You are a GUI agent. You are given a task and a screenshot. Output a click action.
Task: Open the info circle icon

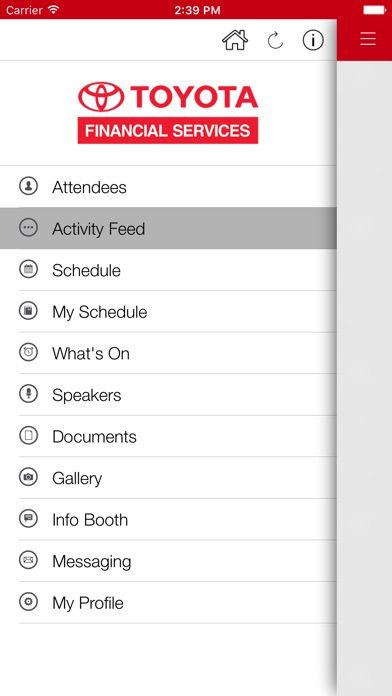pos(313,40)
